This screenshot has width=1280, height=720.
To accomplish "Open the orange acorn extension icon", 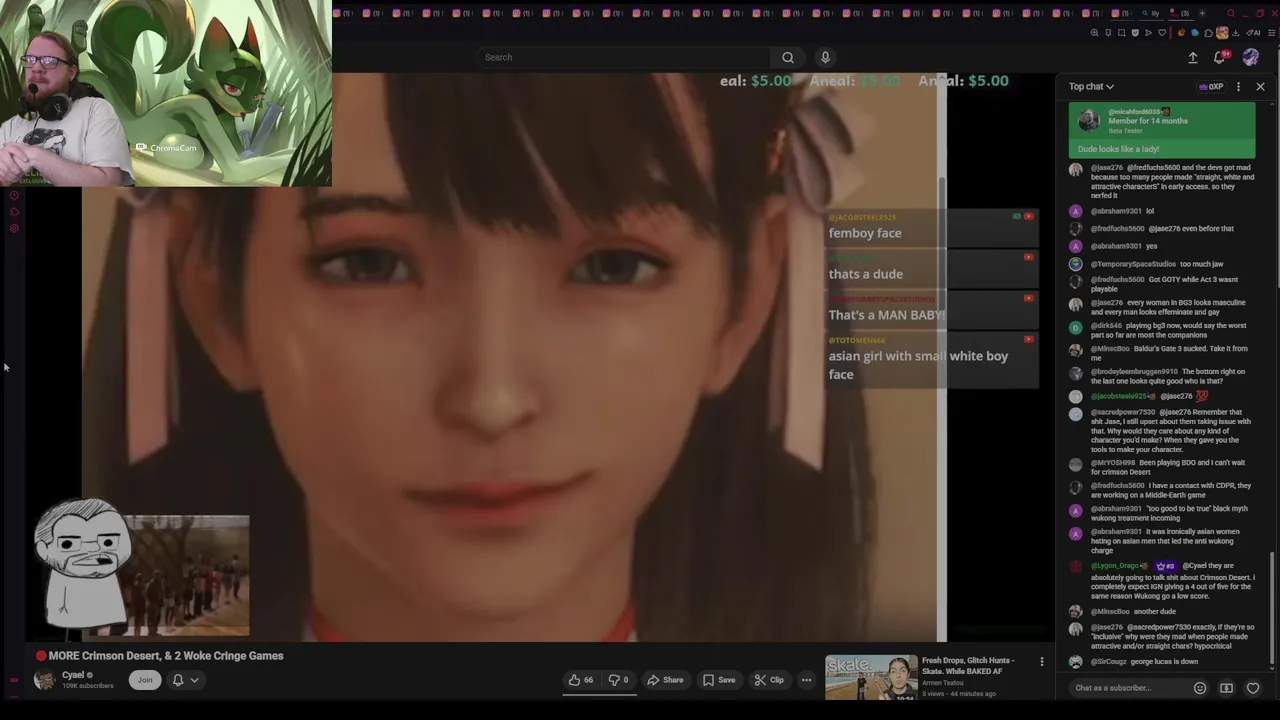I will pos(1181,33).
